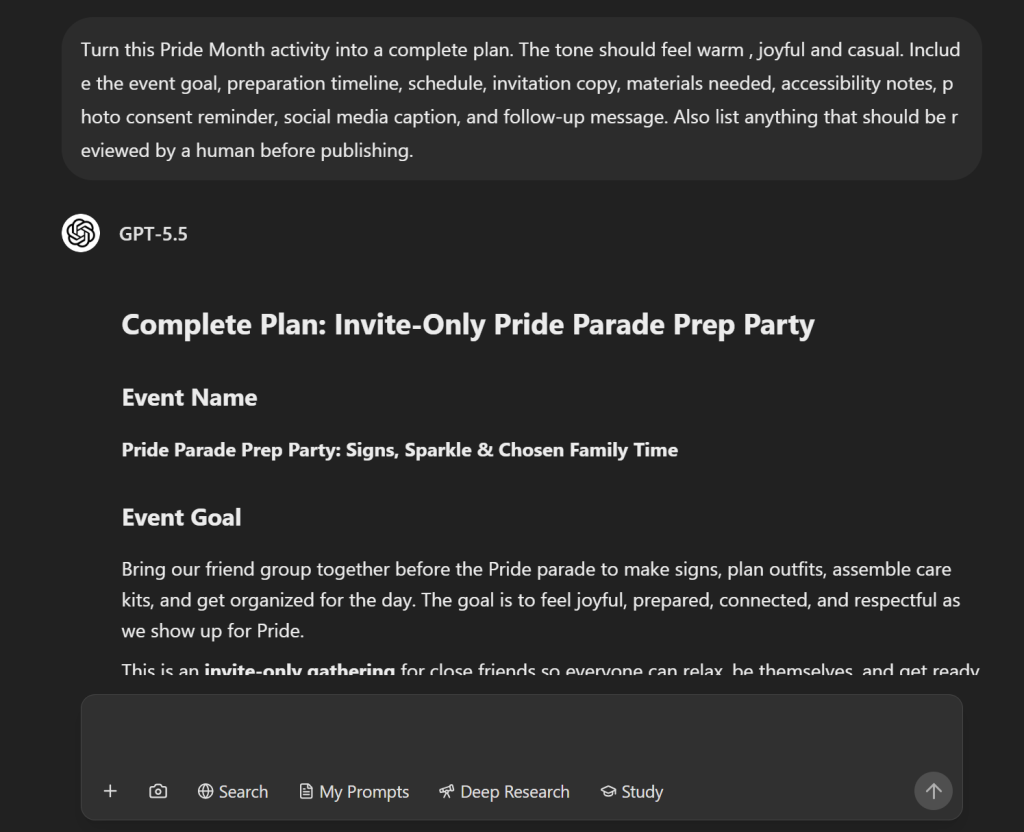This screenshot has height=832, width=1024.
Task: Turn on Study mode
Action: (x=632, y=792)
